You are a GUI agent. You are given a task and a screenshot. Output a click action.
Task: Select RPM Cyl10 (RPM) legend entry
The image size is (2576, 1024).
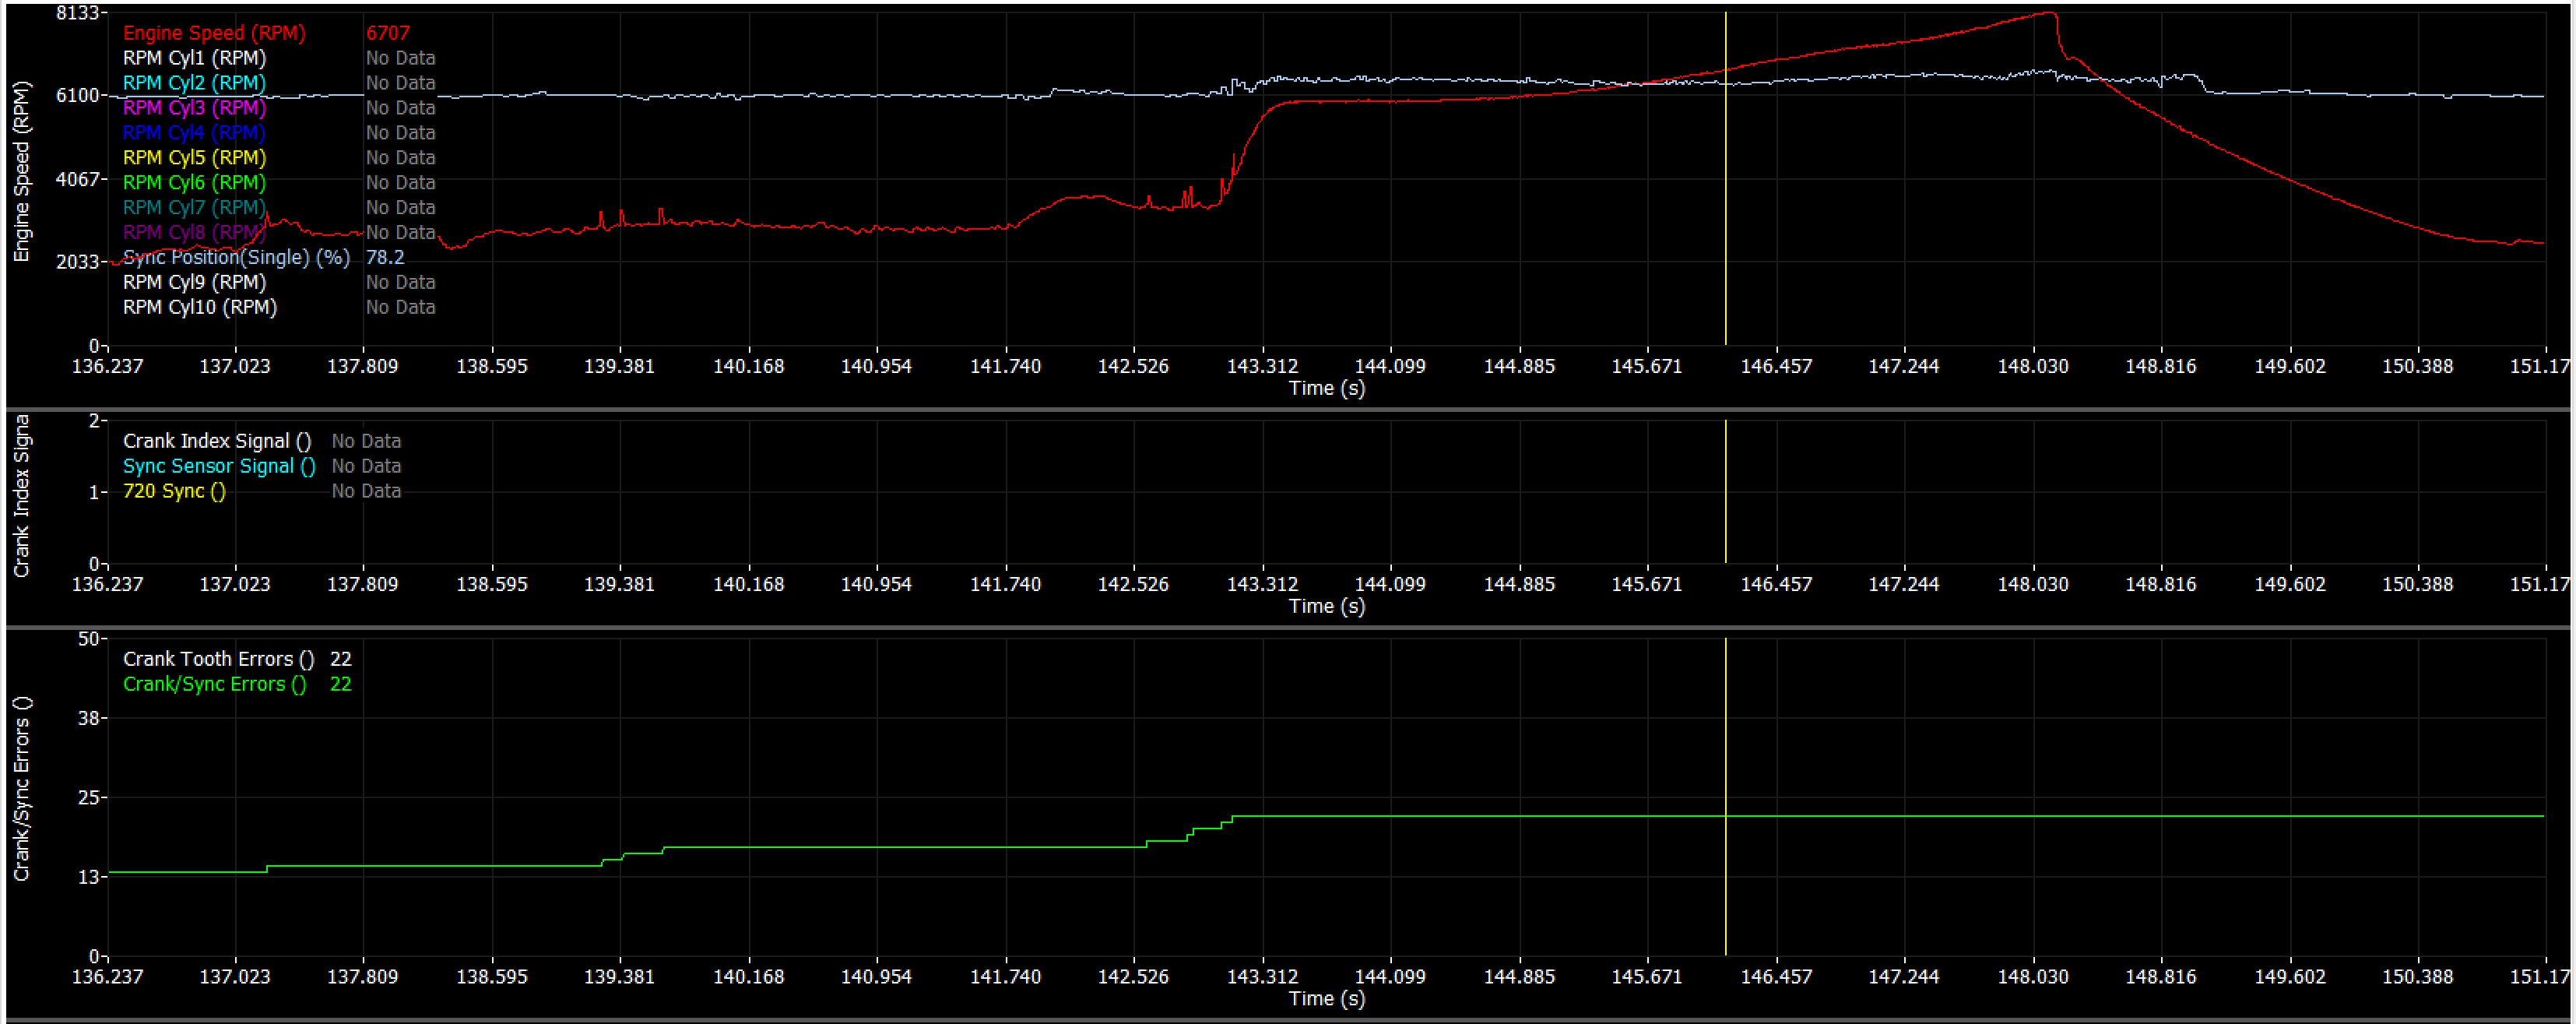[199, 308]
